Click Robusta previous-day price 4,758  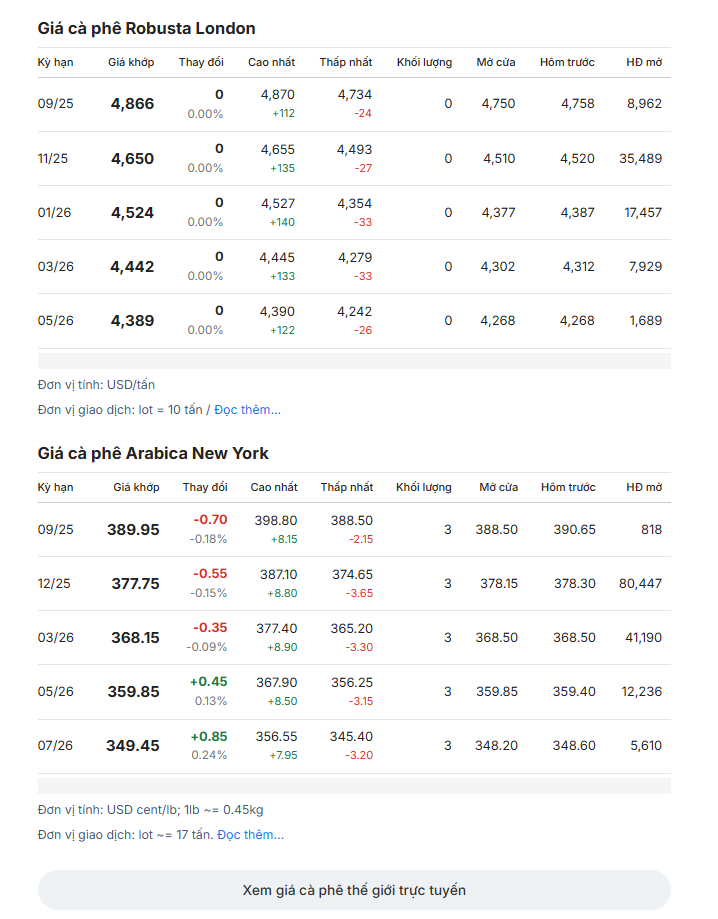(577, 104)
